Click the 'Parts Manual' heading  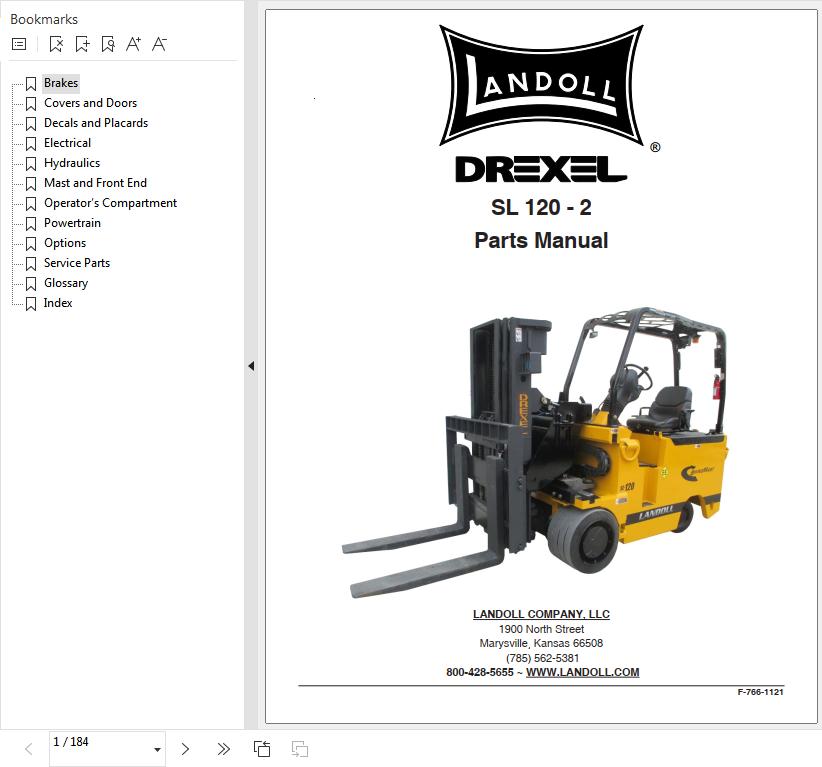tap(541, 241)
